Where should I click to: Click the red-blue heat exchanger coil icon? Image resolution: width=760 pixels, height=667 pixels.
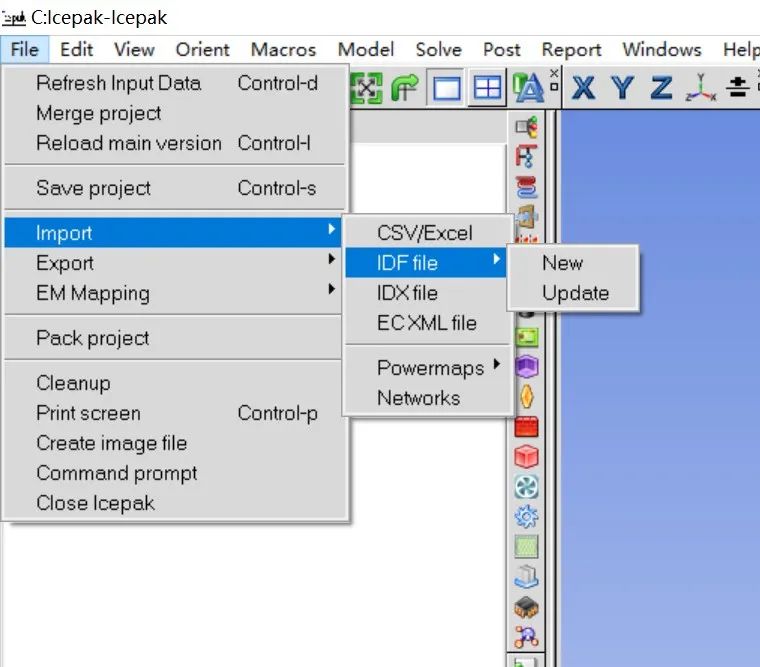point(527,187)
